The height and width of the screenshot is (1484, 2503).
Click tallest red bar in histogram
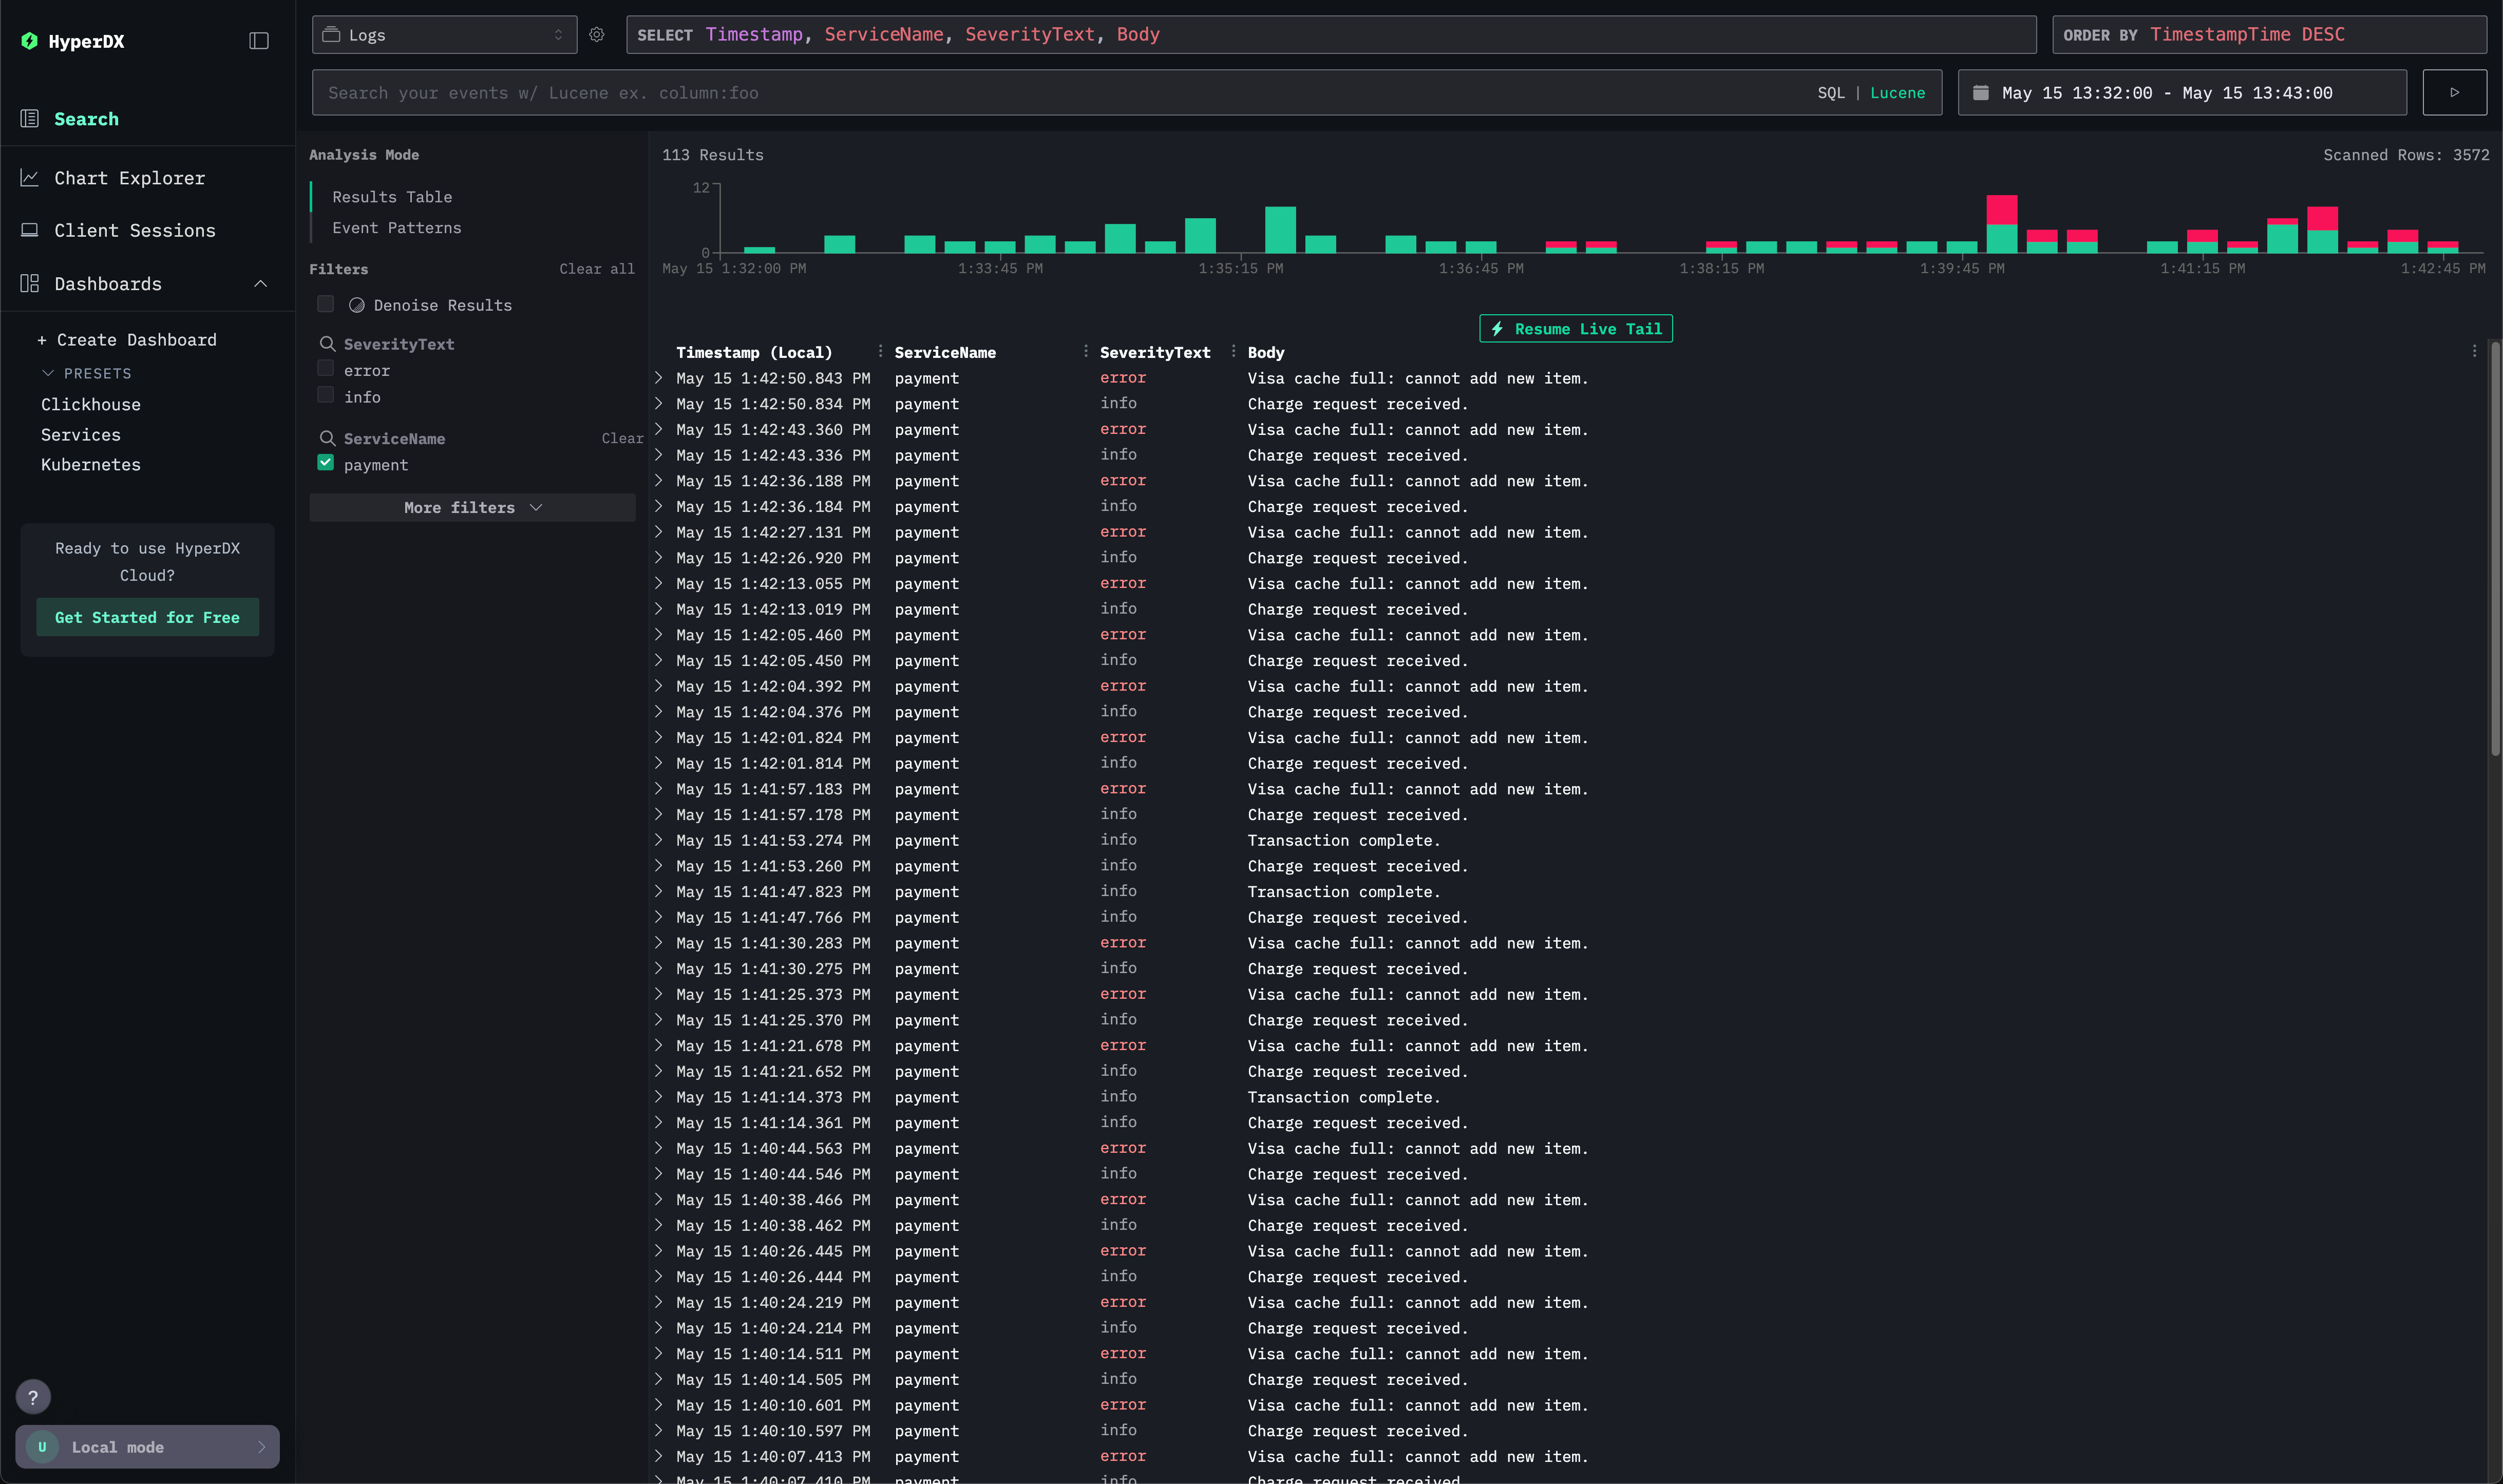click(x=2001, y=210)
